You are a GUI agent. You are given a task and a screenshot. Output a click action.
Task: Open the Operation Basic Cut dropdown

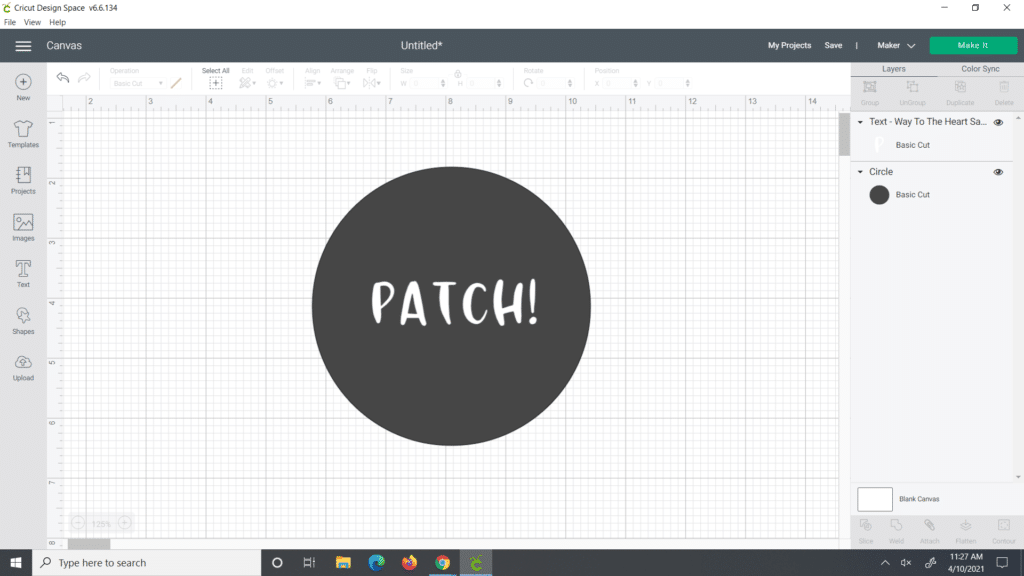tap(137, 84)
